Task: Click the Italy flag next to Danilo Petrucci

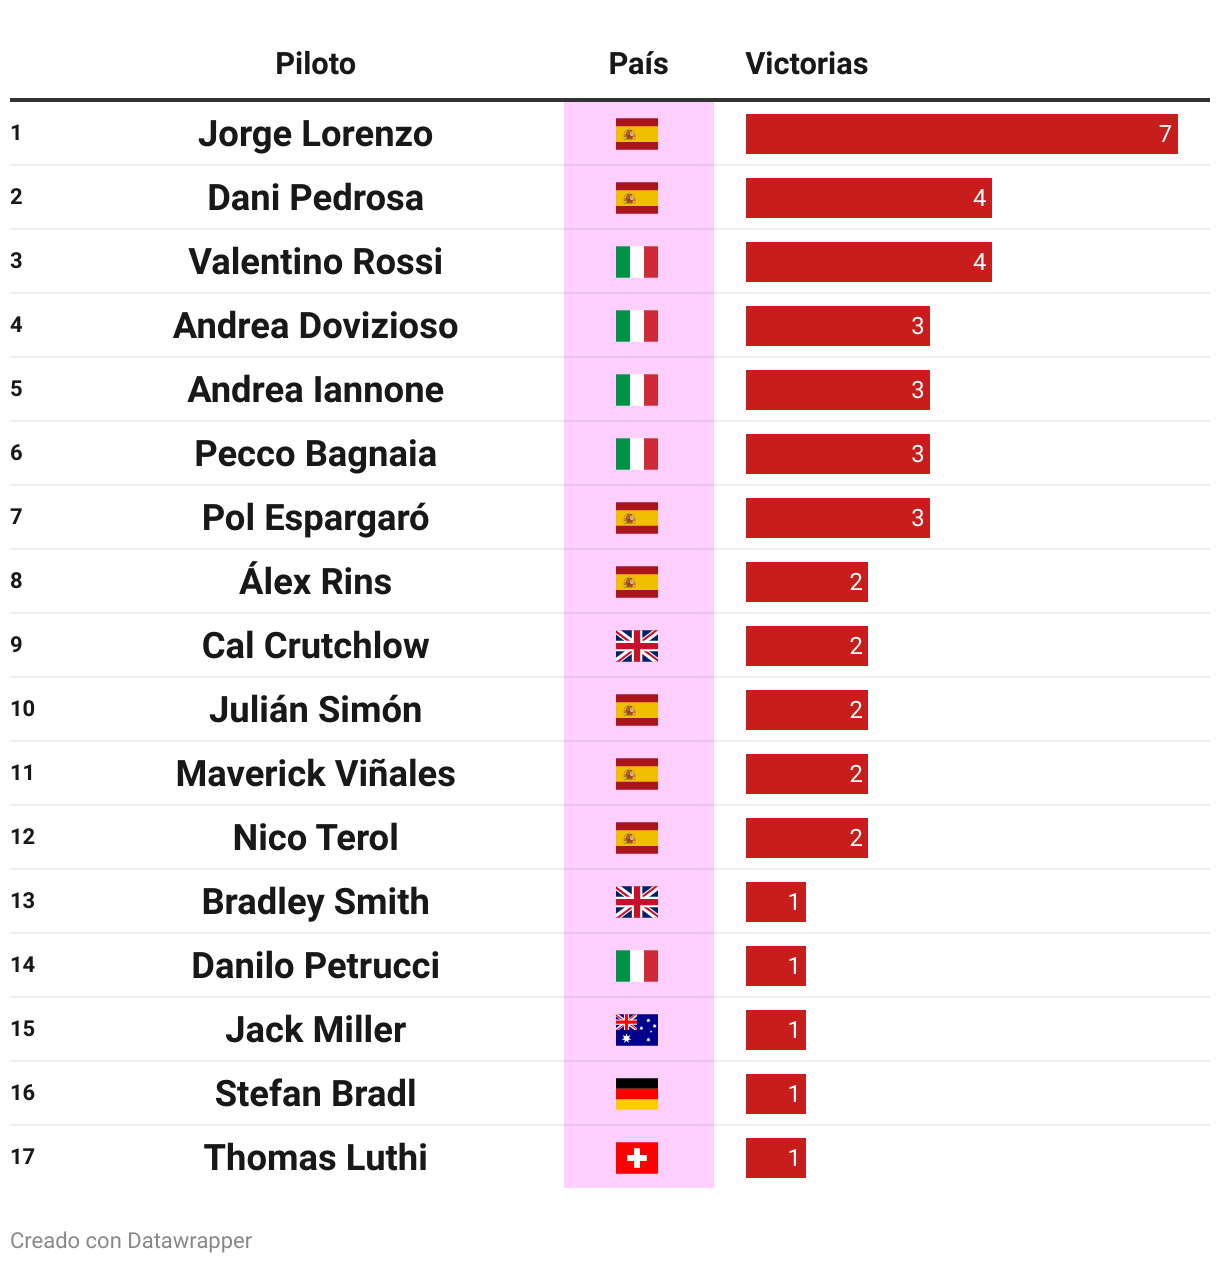Action: [637, 966]
